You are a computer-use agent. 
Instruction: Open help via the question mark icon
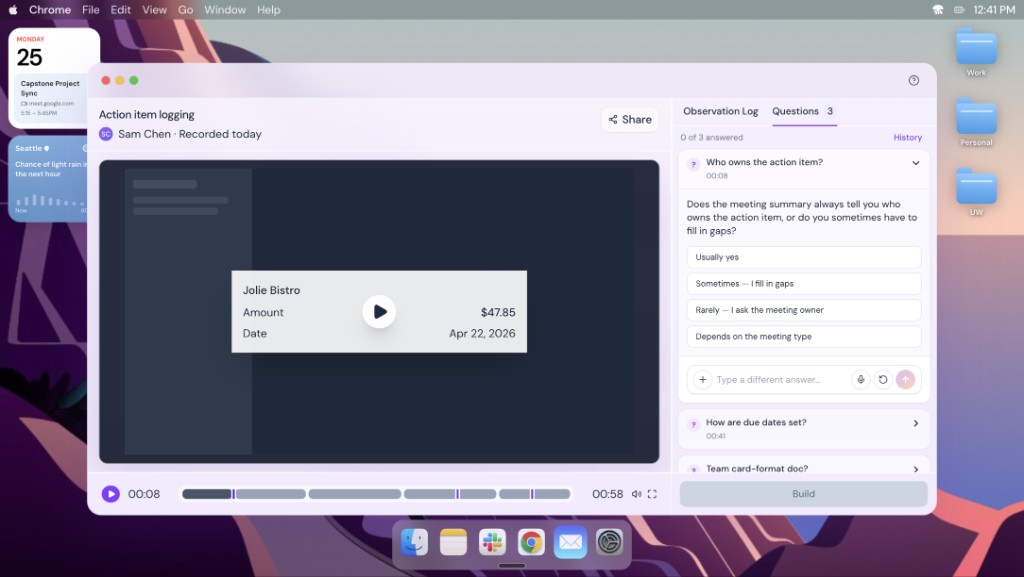click(x=914, y=80)
